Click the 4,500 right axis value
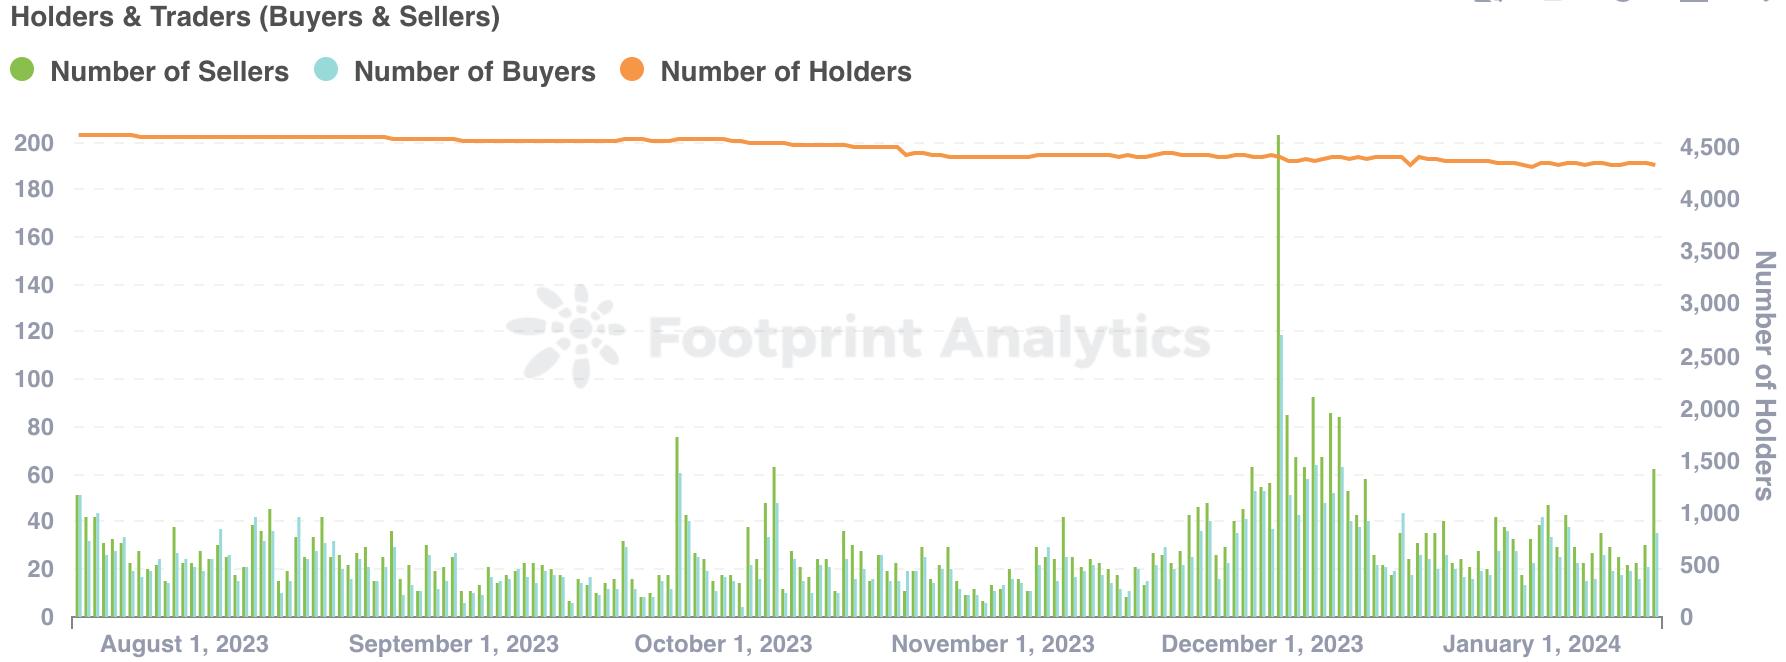The image size is (1786, 662). point(1709,147)
